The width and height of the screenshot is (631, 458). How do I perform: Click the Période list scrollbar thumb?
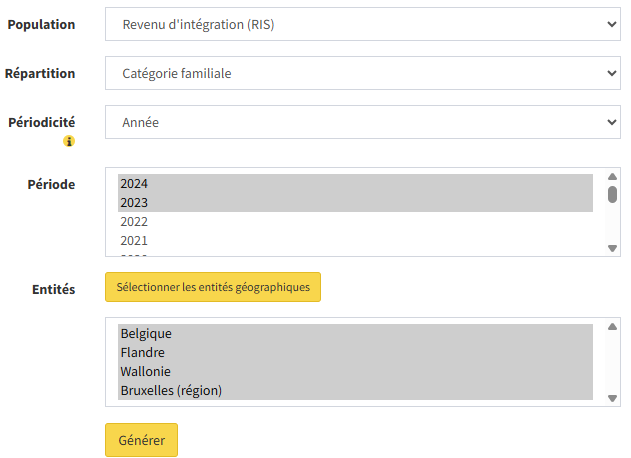[x=612, y=194]
